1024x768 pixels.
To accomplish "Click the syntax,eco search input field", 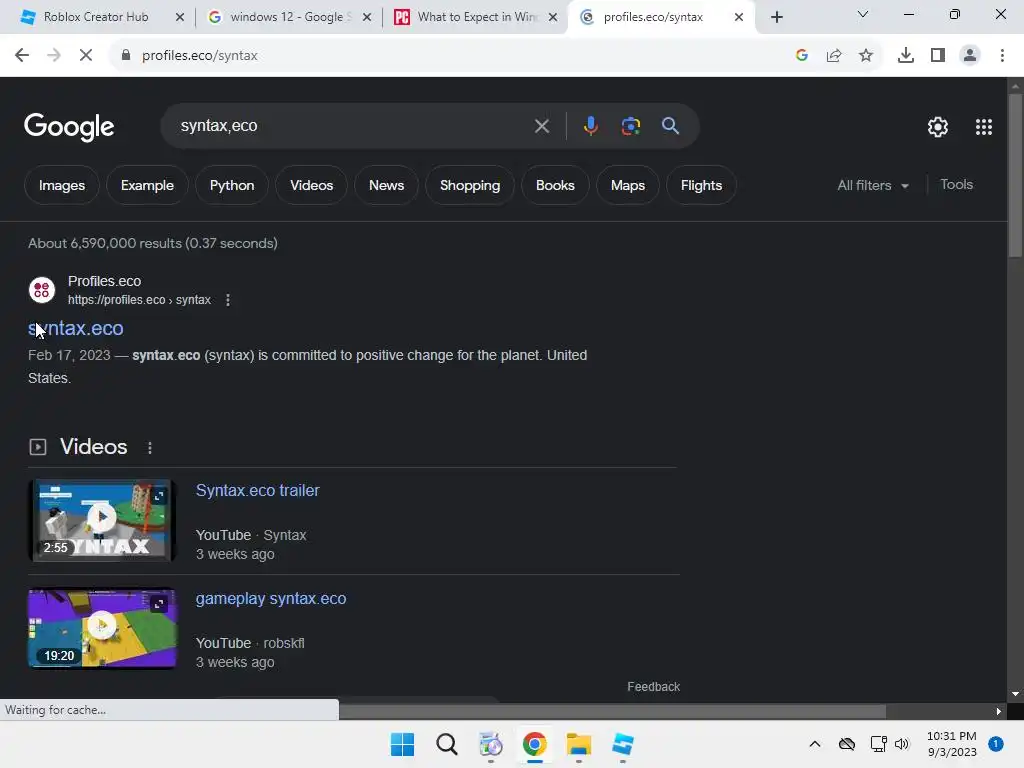I will pyautogui.click(x=353, y=125).
